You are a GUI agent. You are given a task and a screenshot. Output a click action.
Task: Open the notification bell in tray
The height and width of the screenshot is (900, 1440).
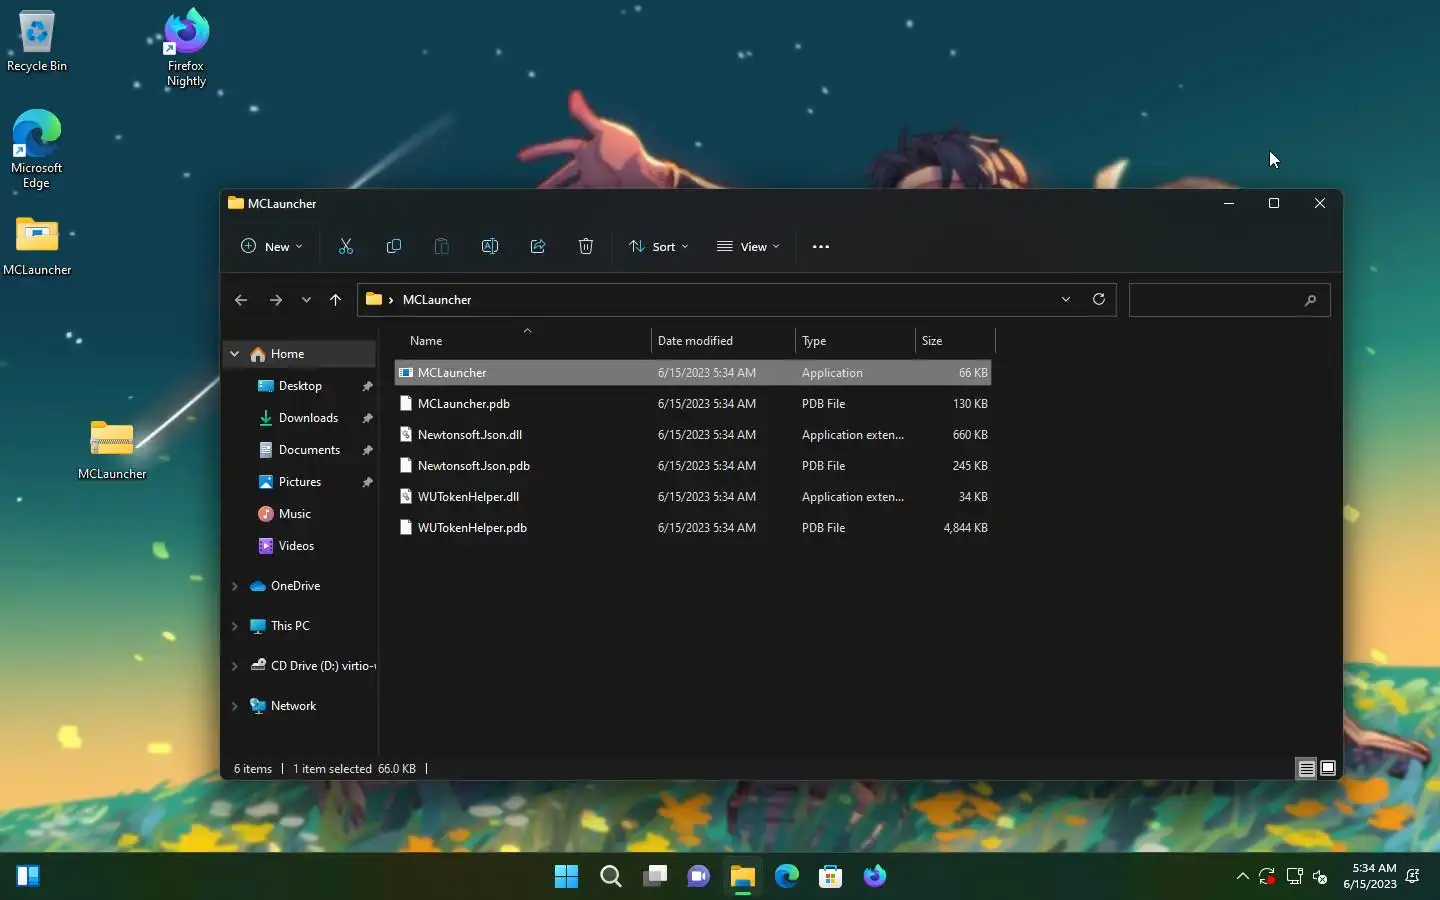[x=1413, y=876]
